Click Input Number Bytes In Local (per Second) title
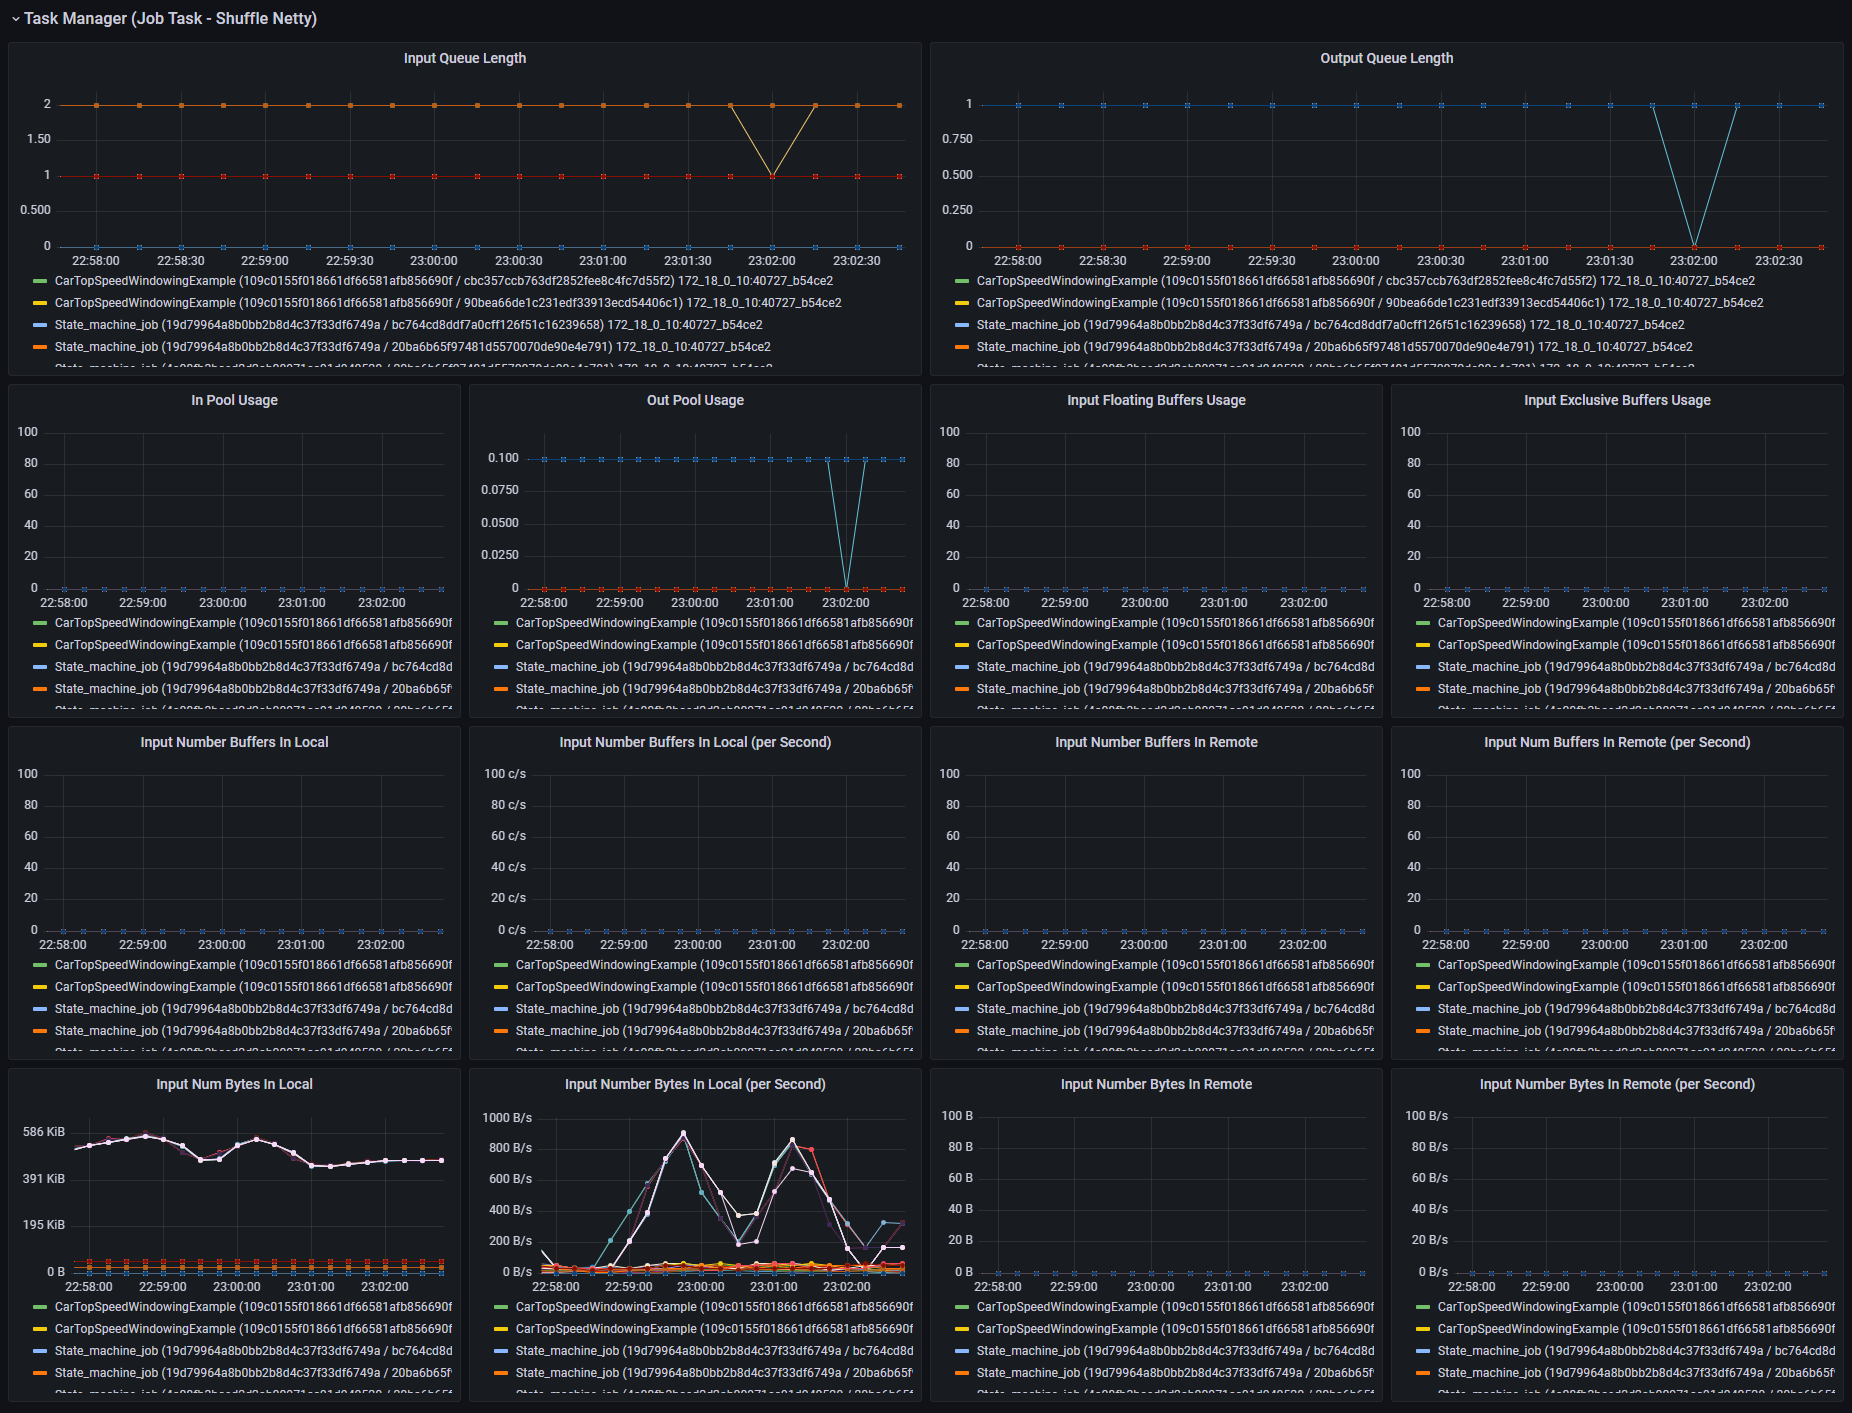 click(x=695, y=1084)
